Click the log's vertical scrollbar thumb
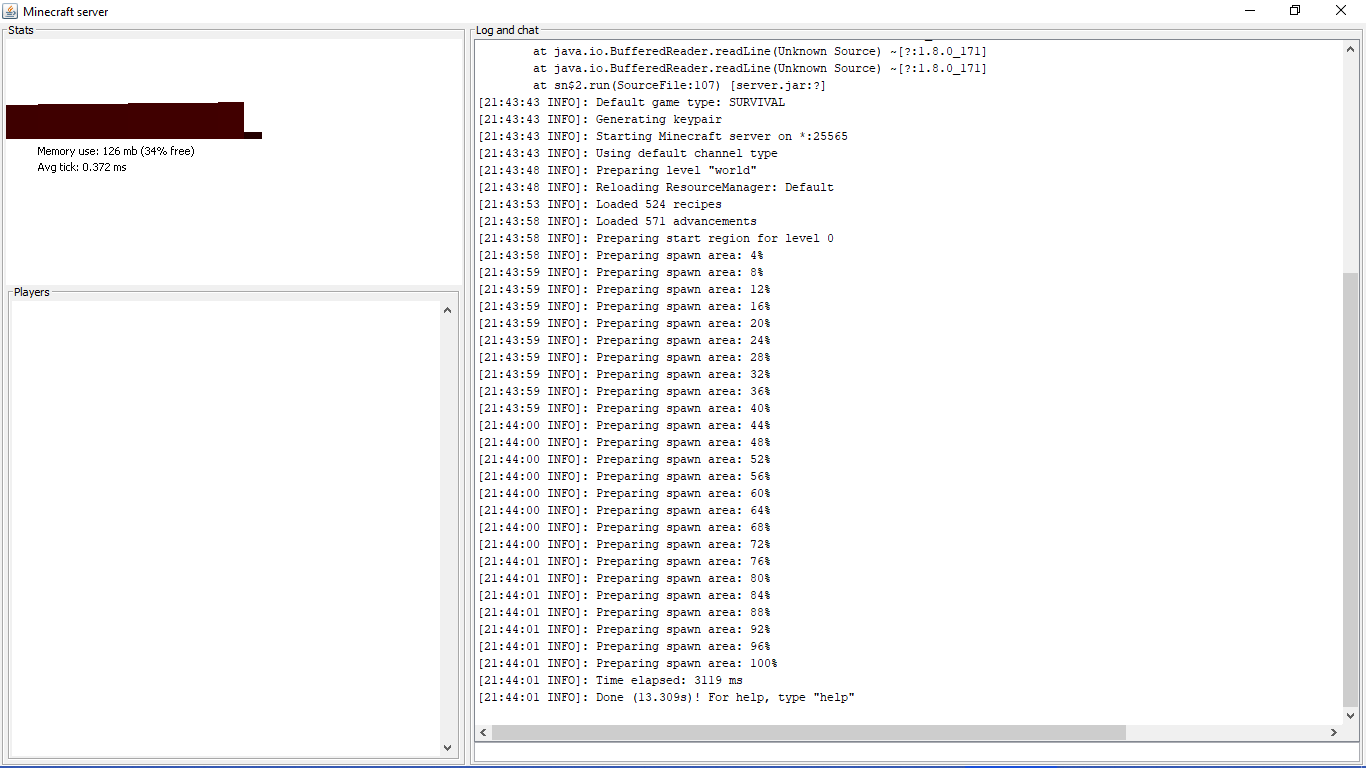 click(x=1351, y=490)
